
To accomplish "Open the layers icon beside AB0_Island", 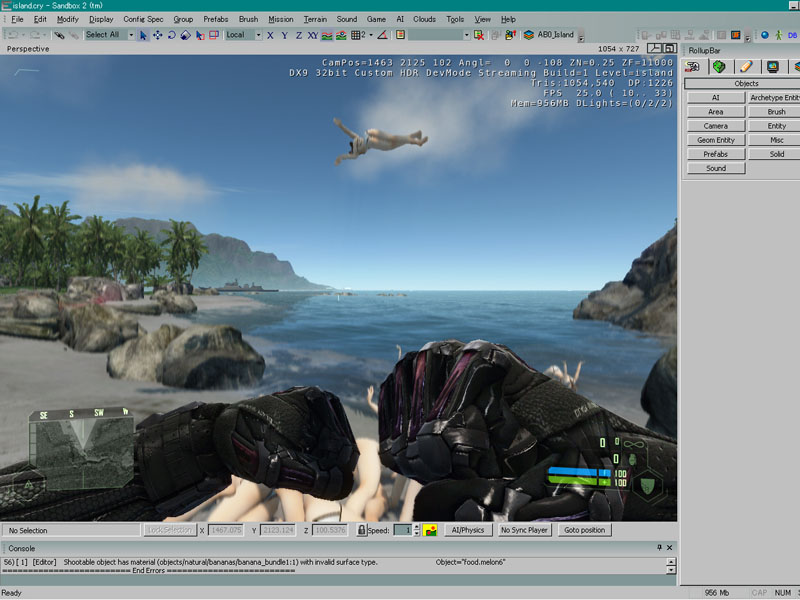I will pos(529,35).
